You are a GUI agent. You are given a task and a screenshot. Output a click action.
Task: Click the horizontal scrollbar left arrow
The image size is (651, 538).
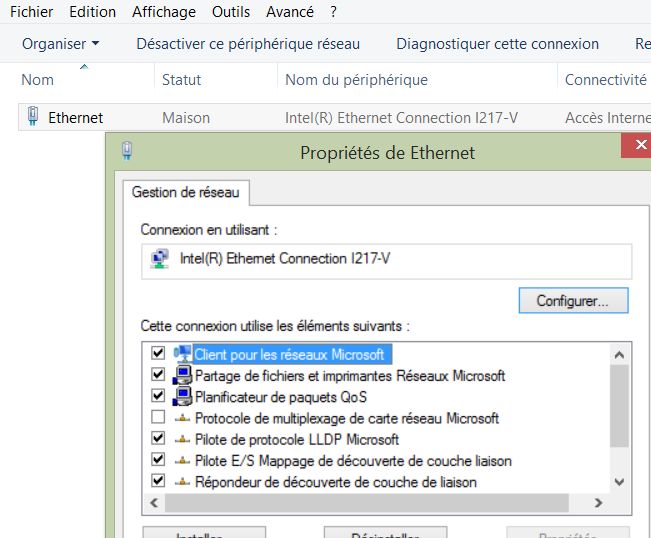(154, 503)
